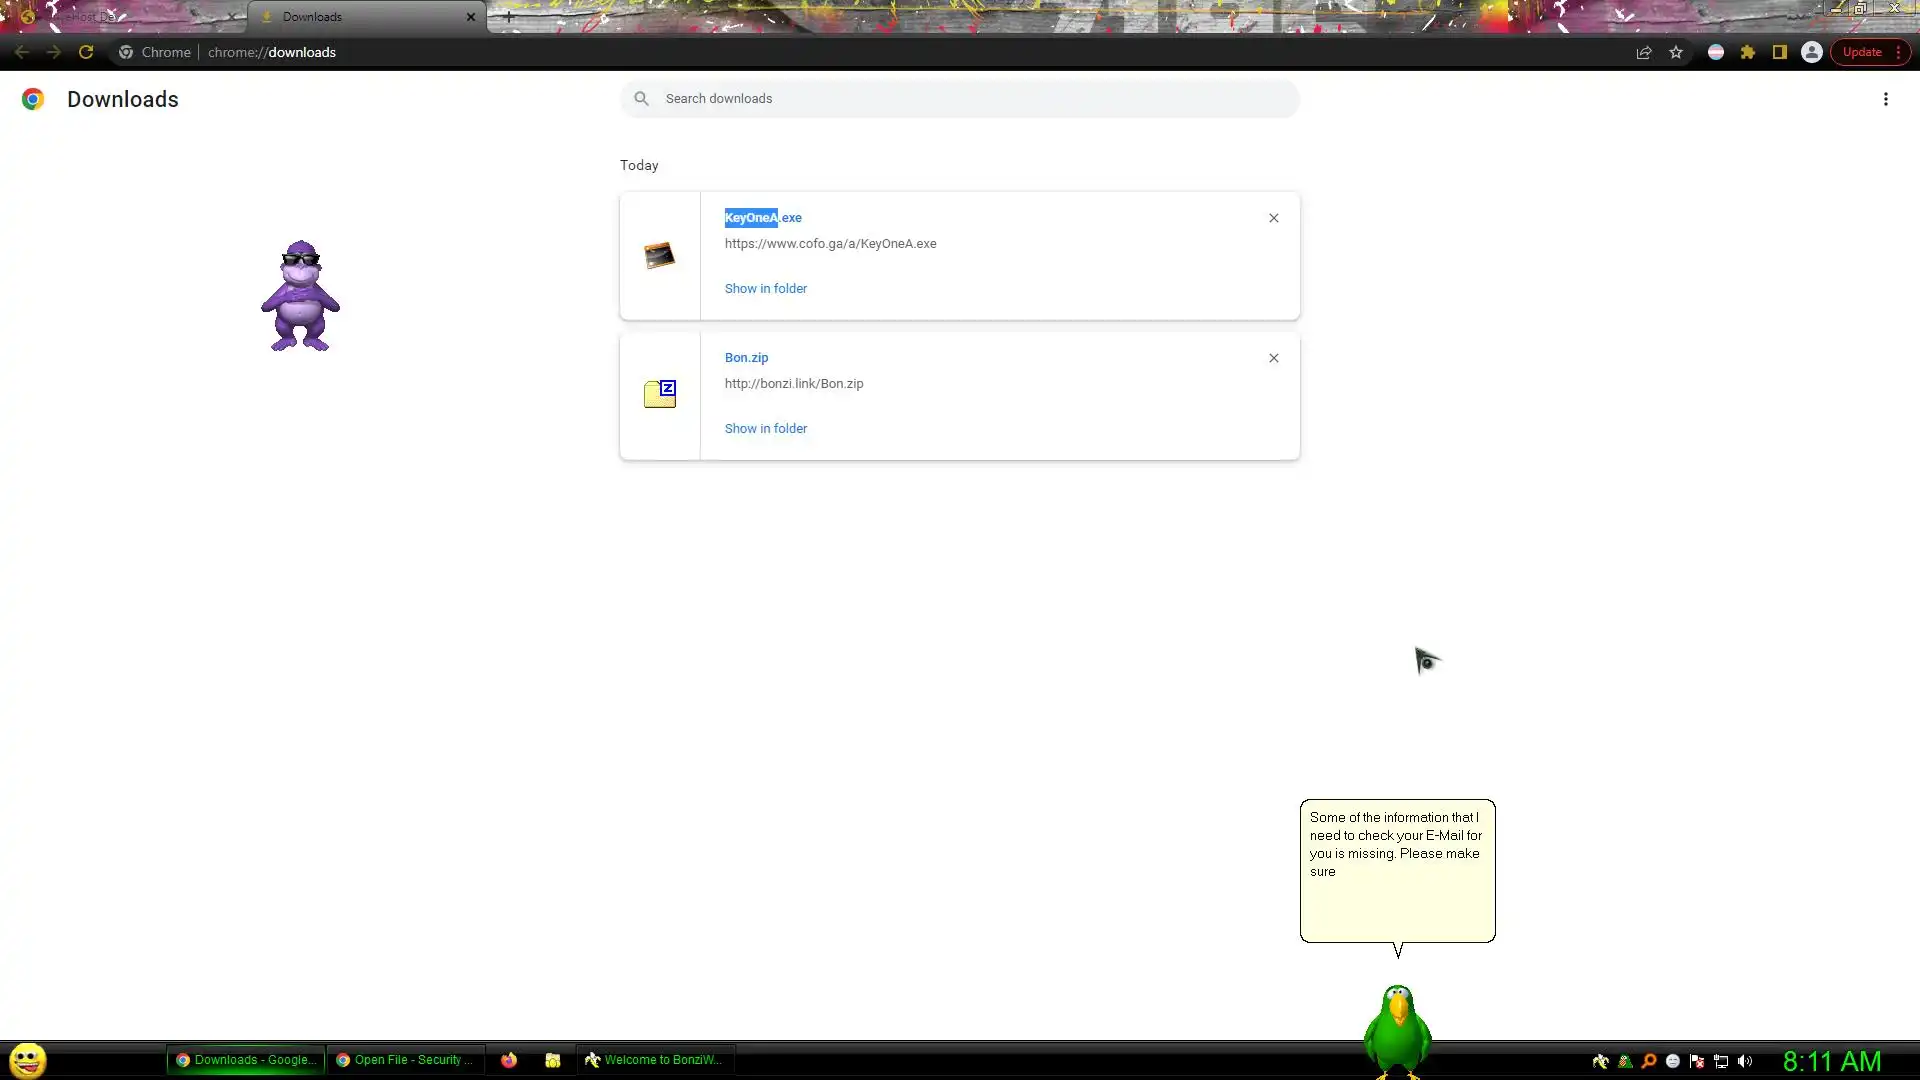Show Bon.zip in folder

[x=765, y=428]
